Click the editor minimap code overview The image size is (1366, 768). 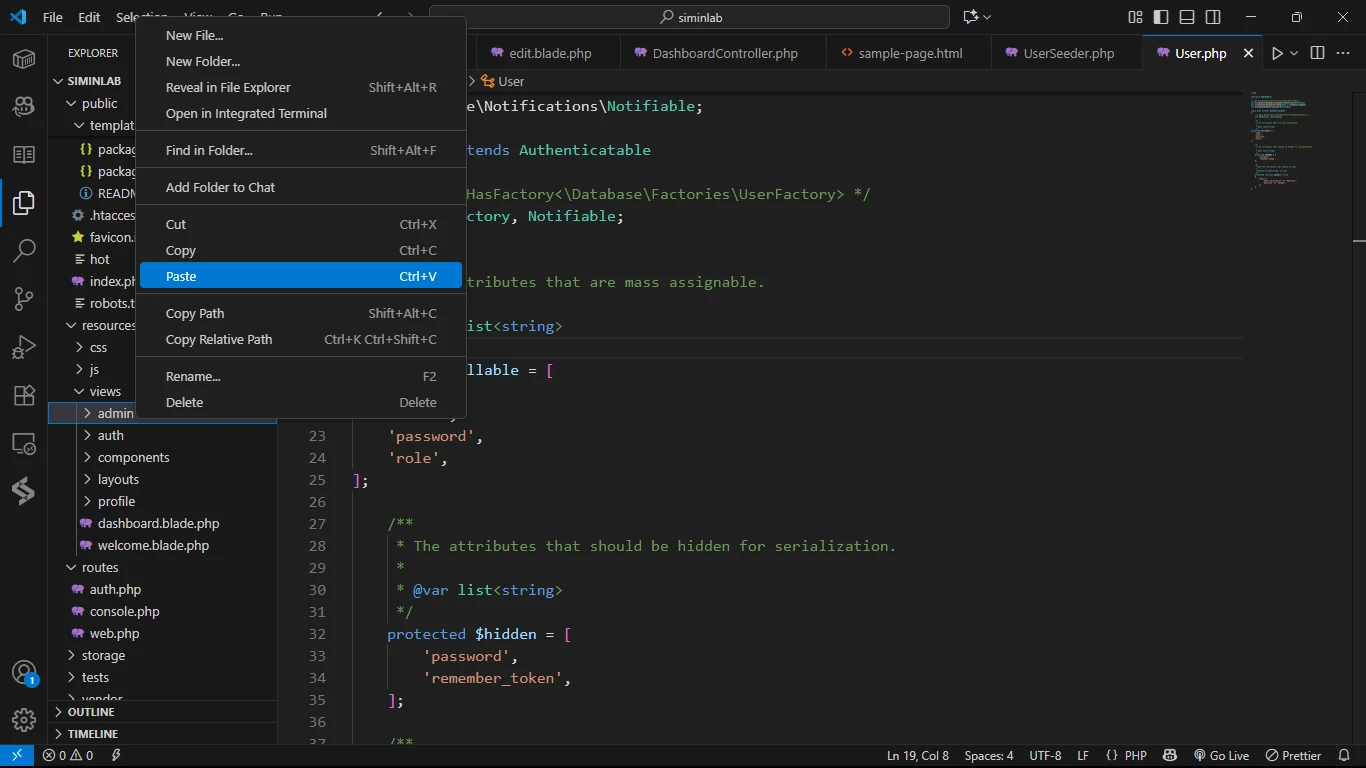pos(1280,140)
